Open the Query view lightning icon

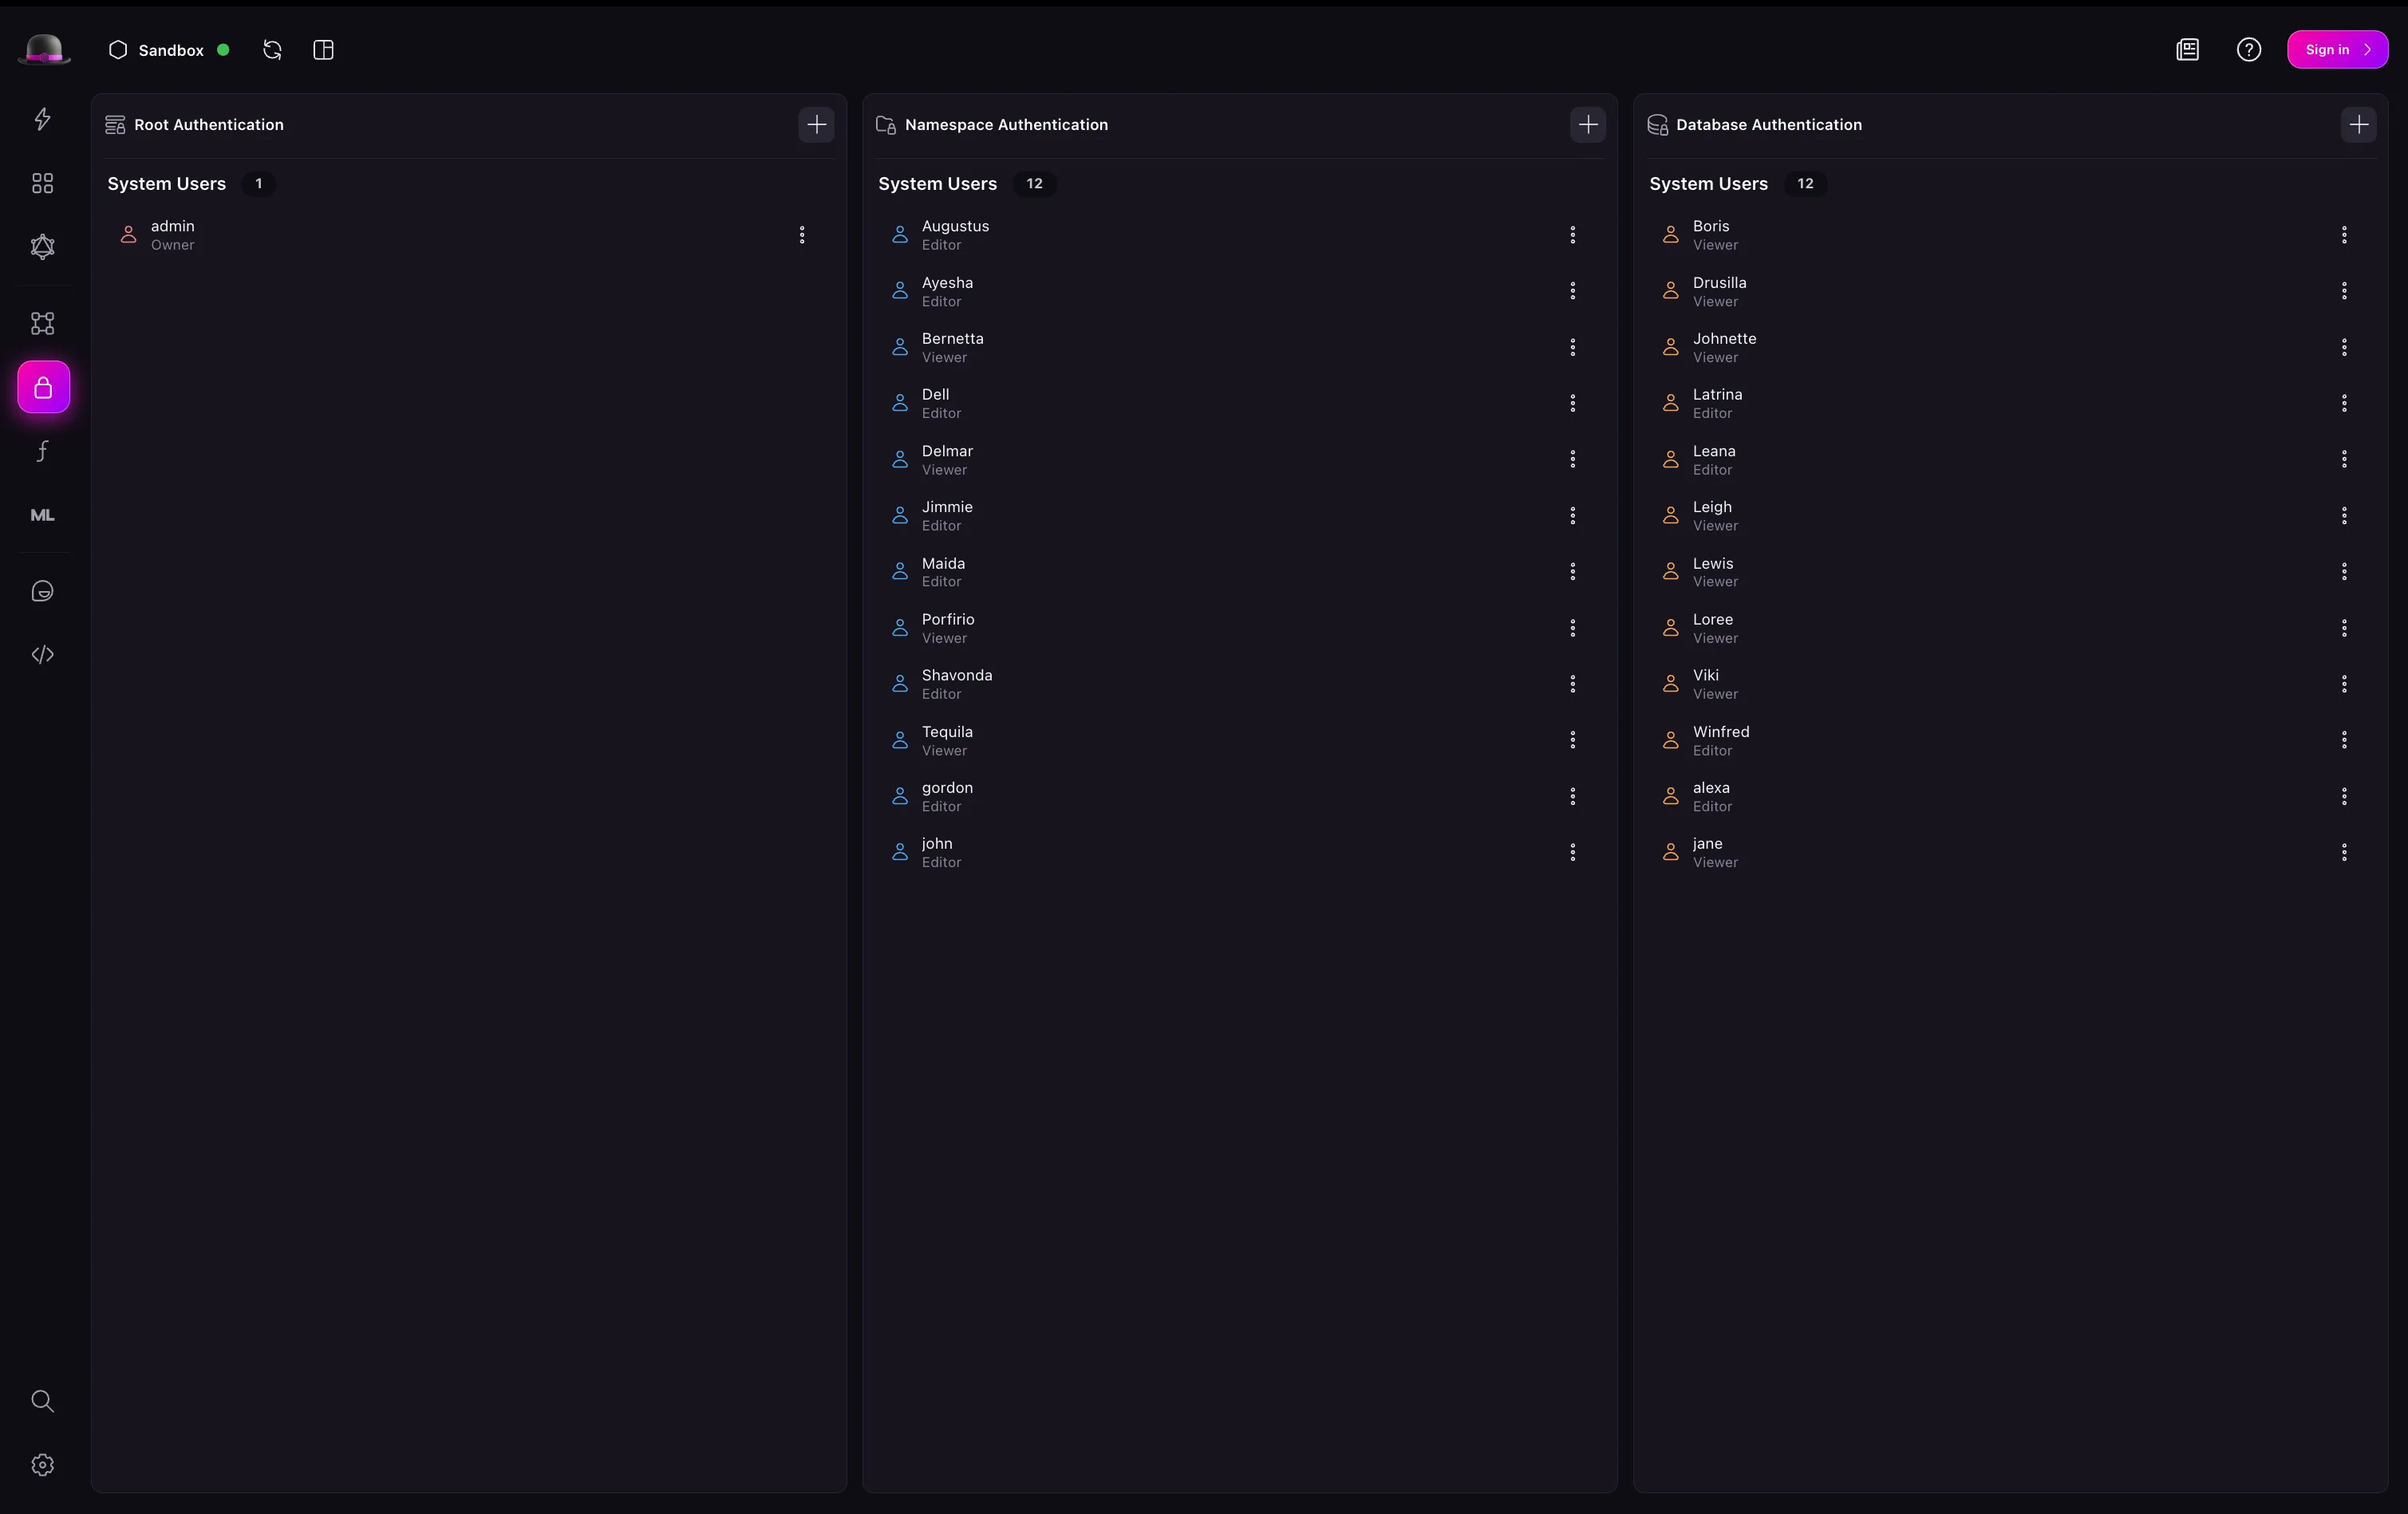tap(42, 119)
